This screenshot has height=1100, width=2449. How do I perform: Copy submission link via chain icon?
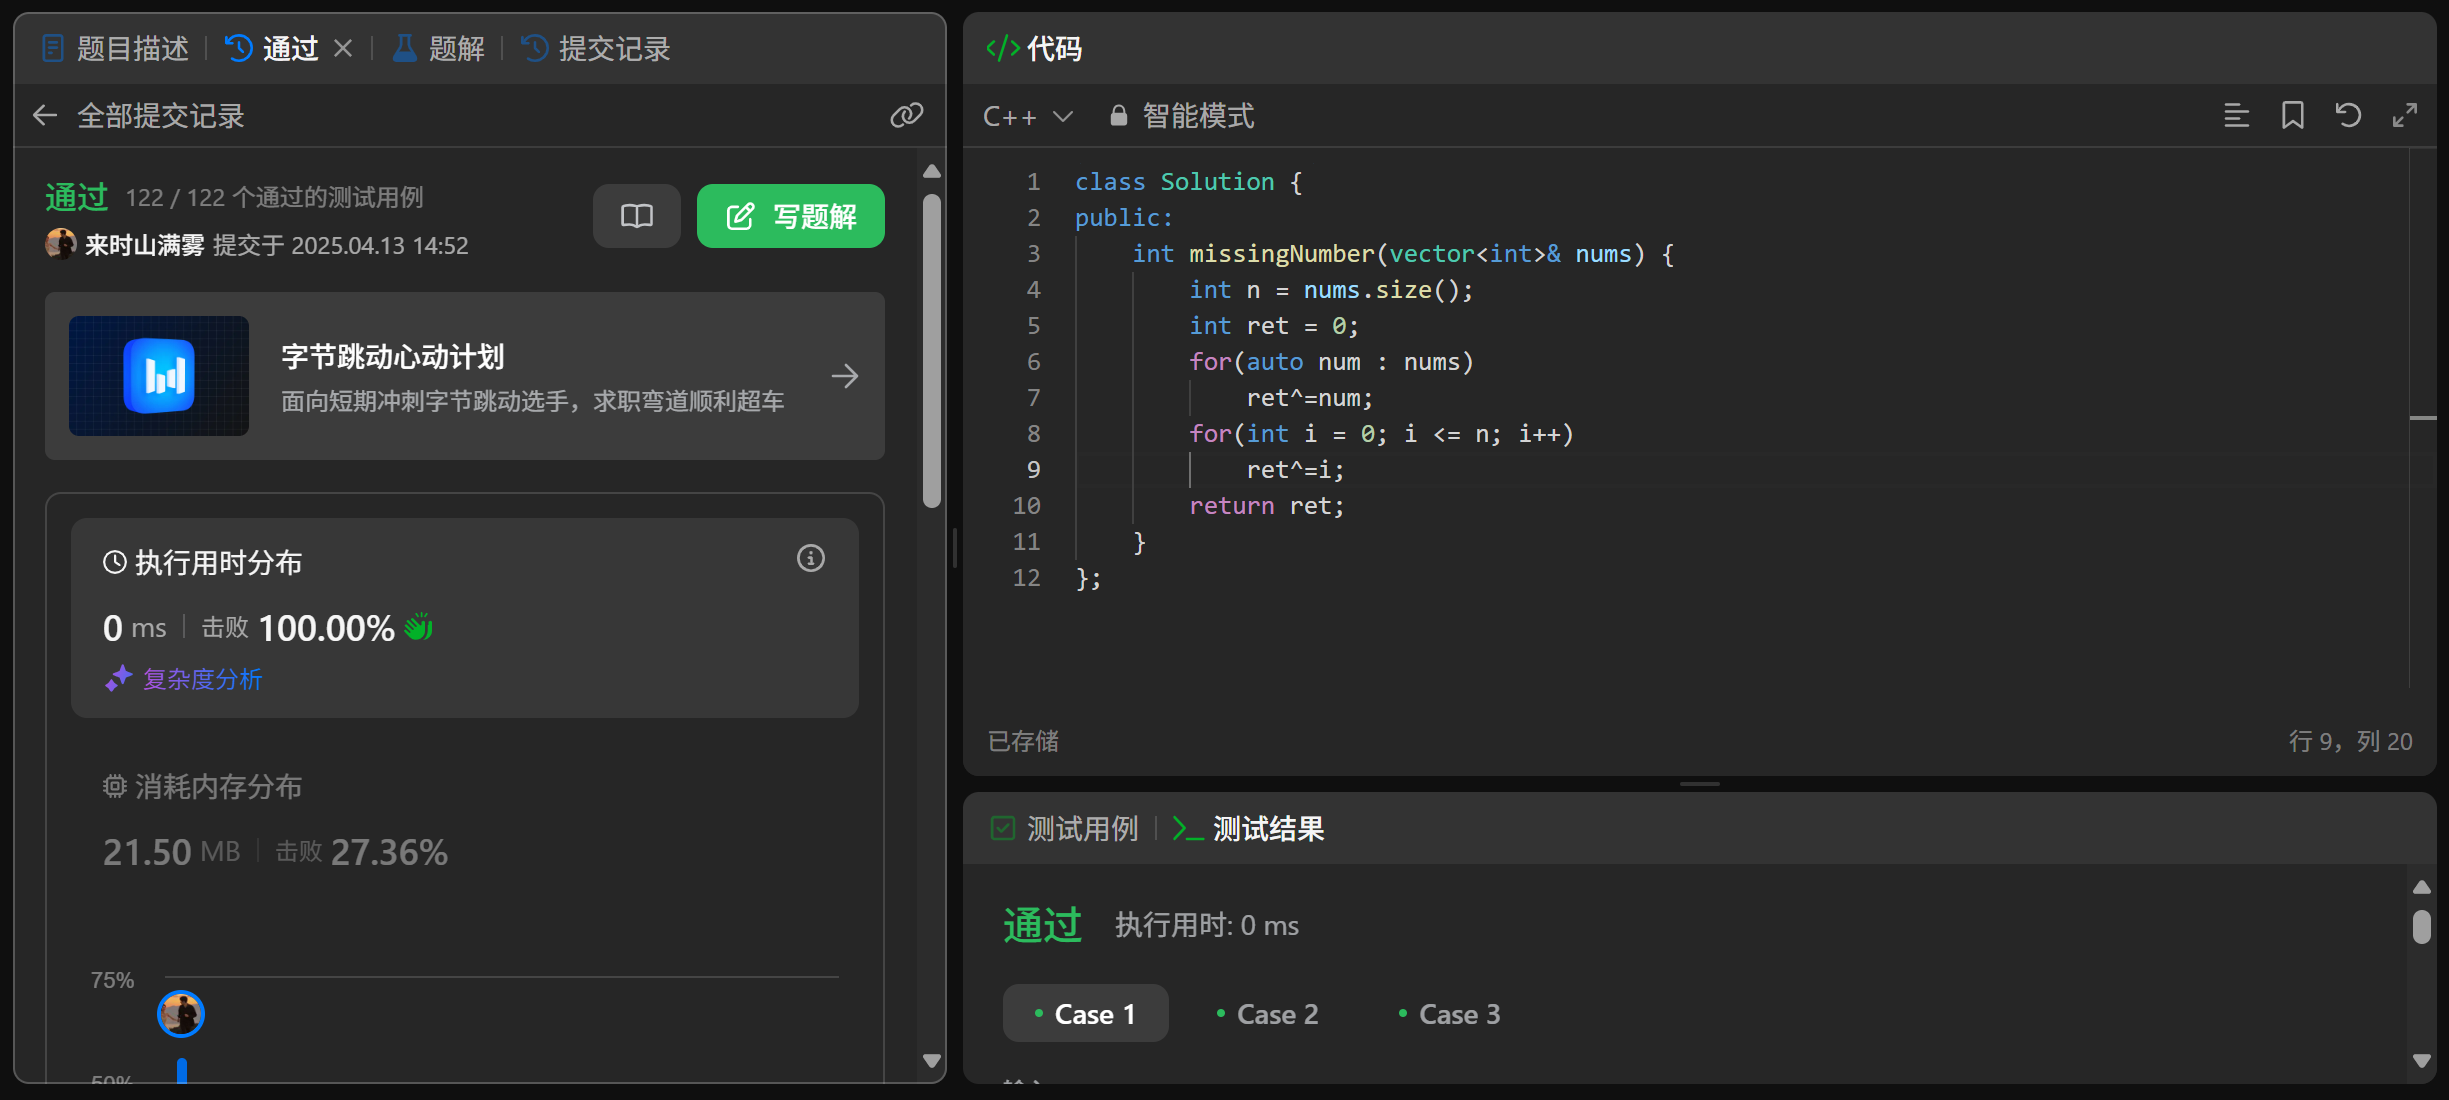point(906,116)
